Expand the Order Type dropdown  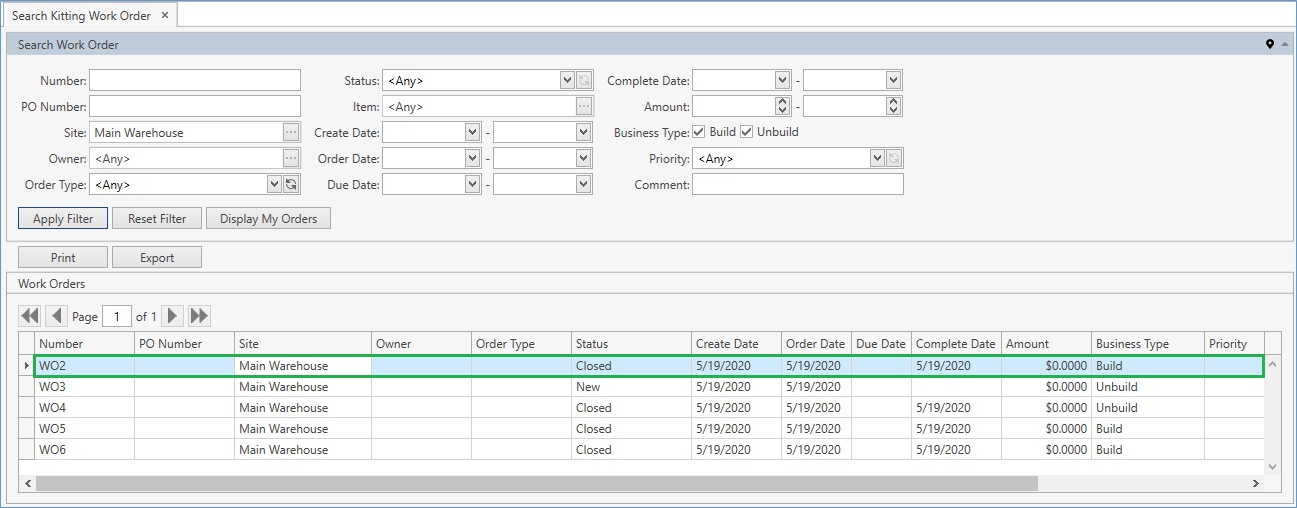click(x=274, y=184)
